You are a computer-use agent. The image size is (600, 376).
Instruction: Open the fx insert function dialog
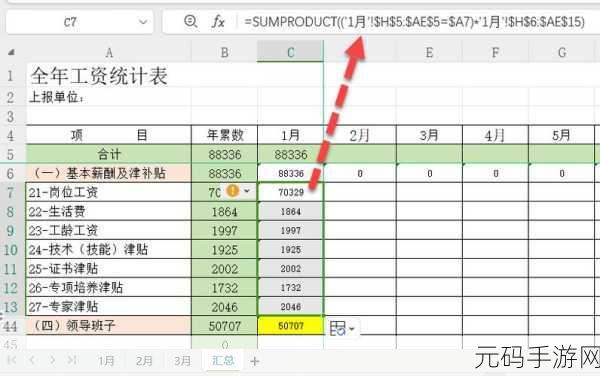pos(218,21)
